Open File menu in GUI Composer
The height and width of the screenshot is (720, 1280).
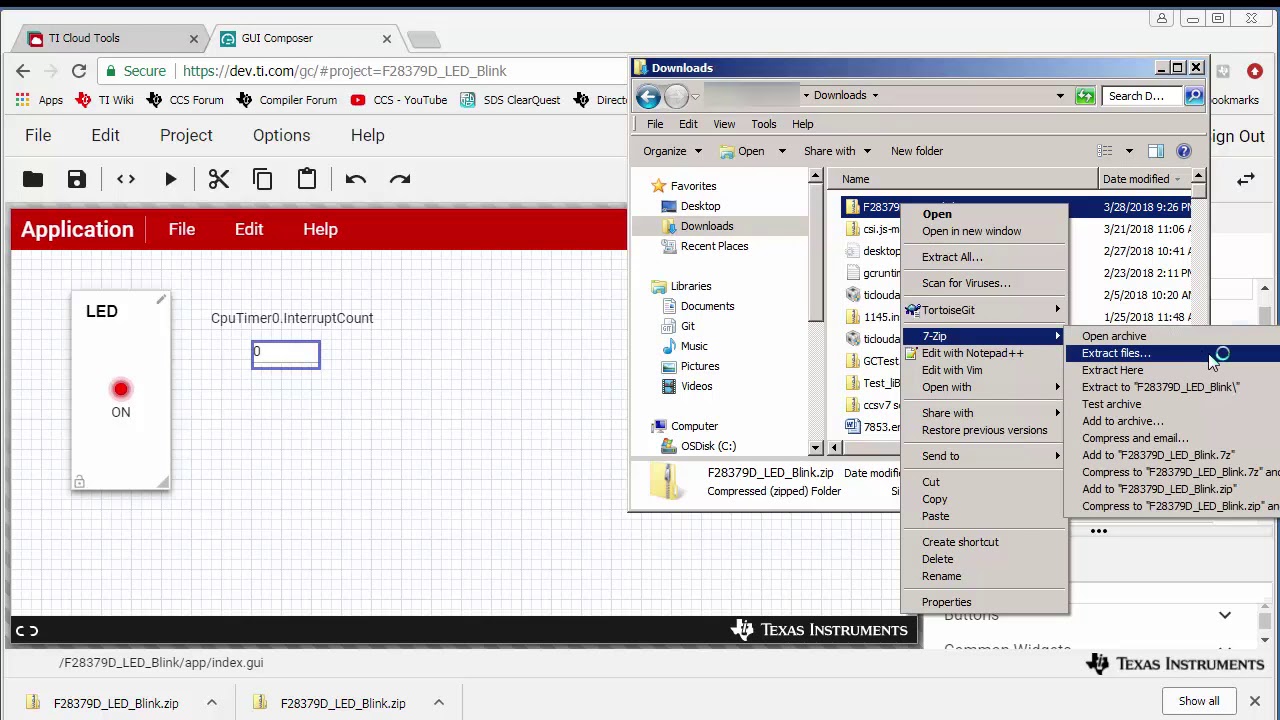(x=38, y=135)
